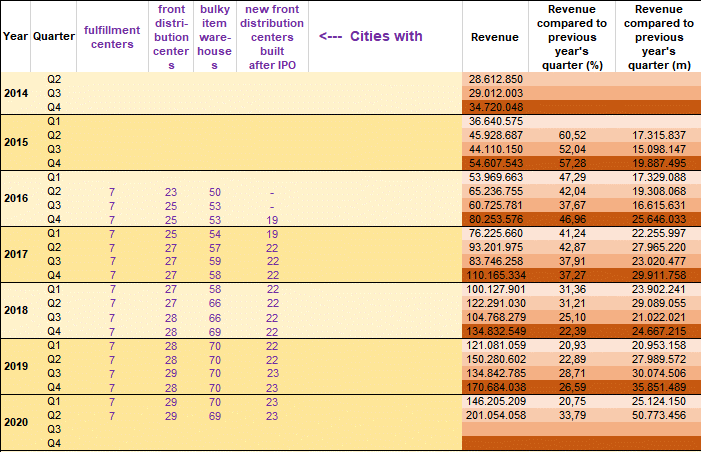This screenshot has height=452, width=701.
Task: Select the Revenue column header
Action: click(495, 37)
